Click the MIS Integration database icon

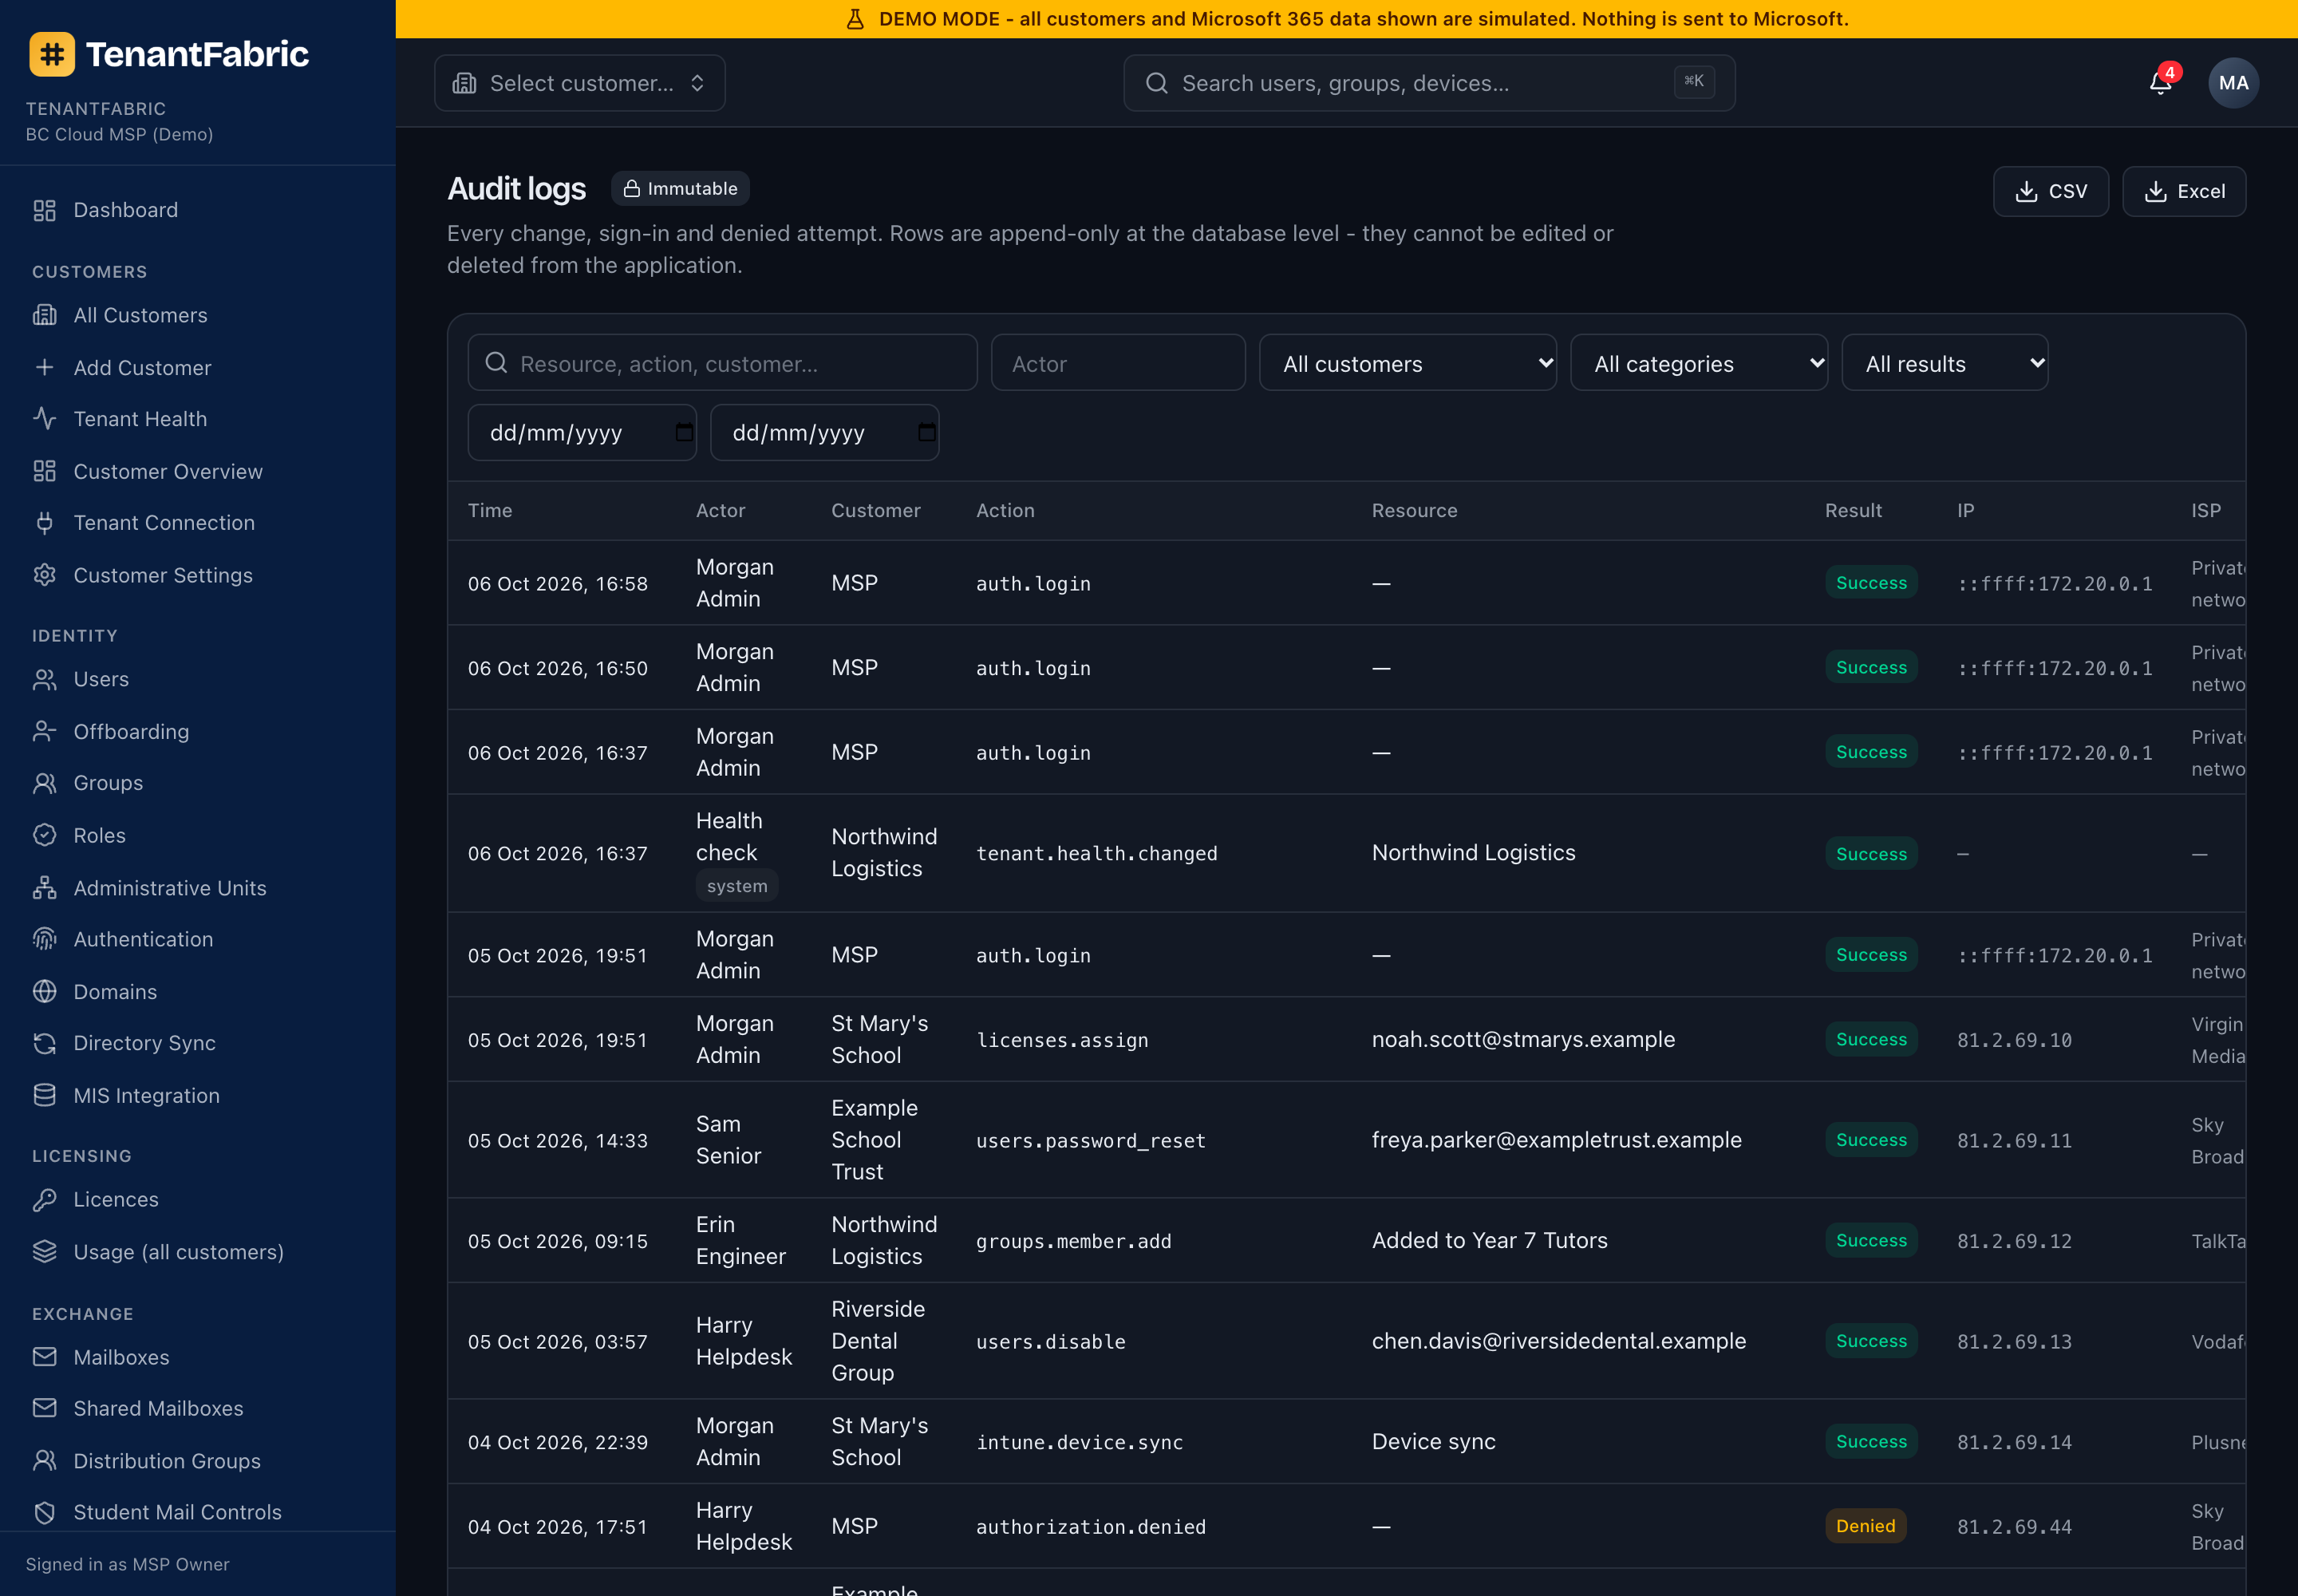44,1096
